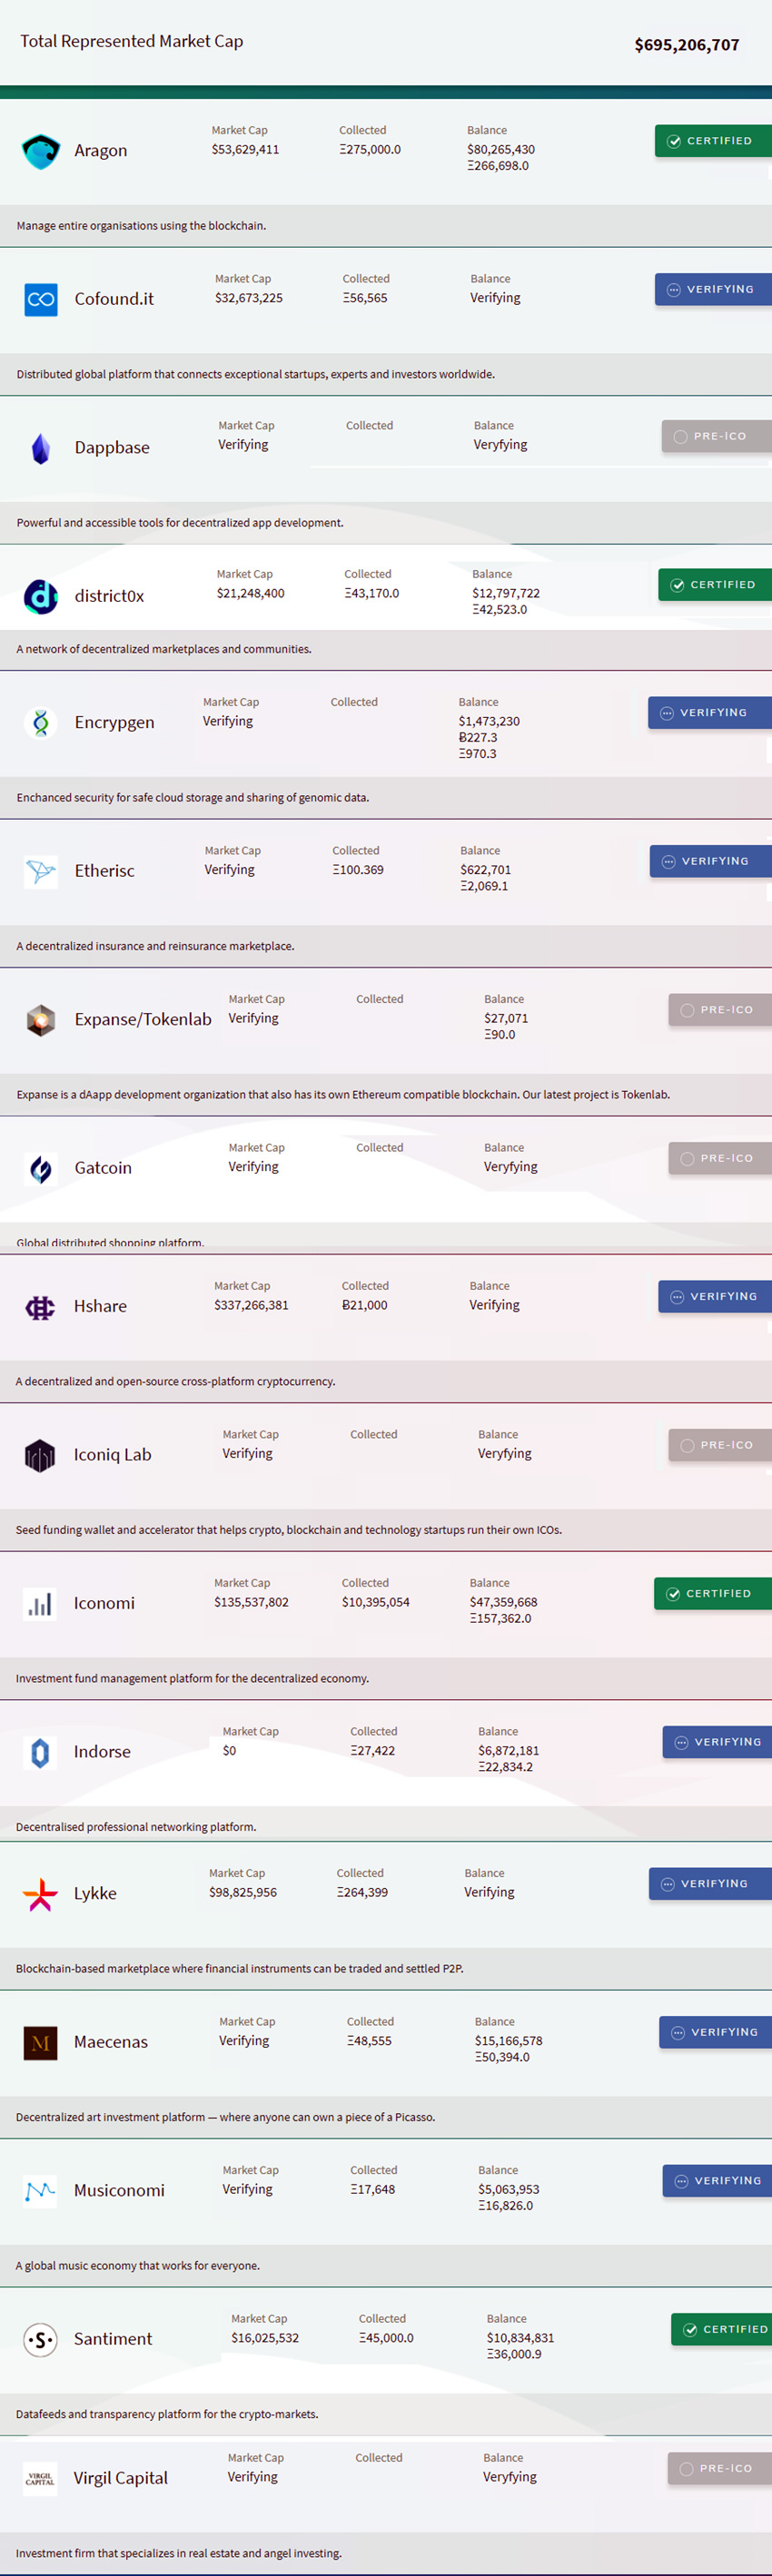The height and width of the screenshot is (2576, 772).
Task: Open the Musiconomi project link
Action: click(x=119, y=2191)
